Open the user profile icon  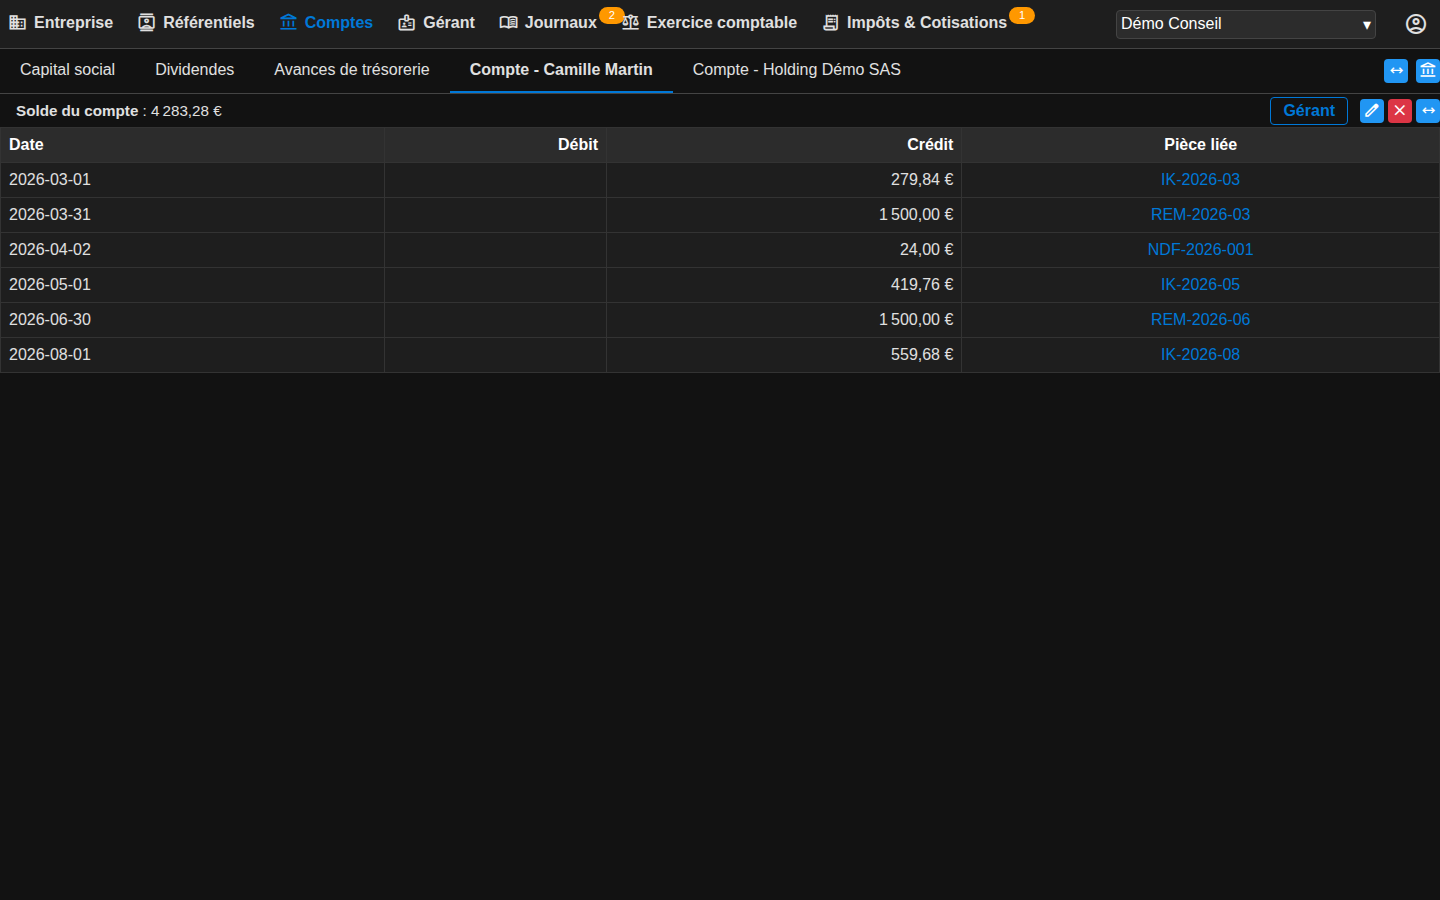(x=1415, y=24)
